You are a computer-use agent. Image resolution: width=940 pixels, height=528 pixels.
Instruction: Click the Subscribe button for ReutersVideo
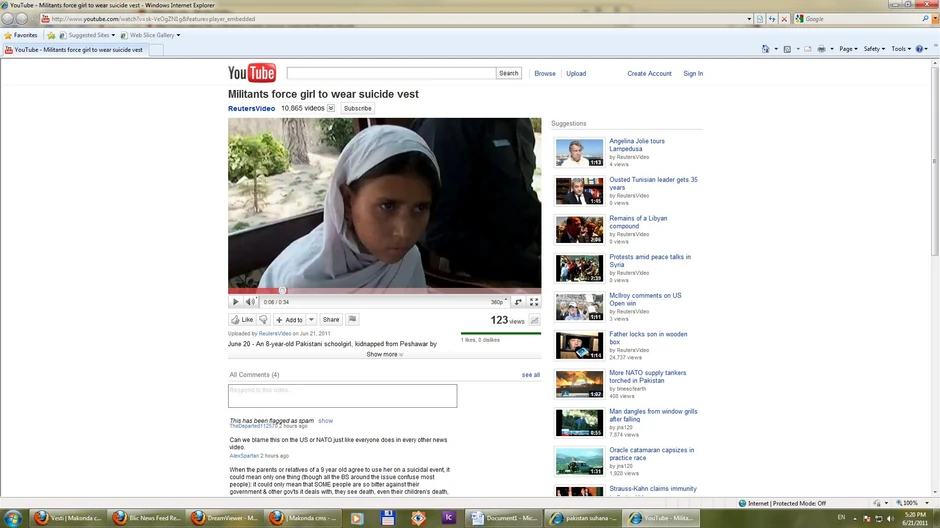point(357,108)
